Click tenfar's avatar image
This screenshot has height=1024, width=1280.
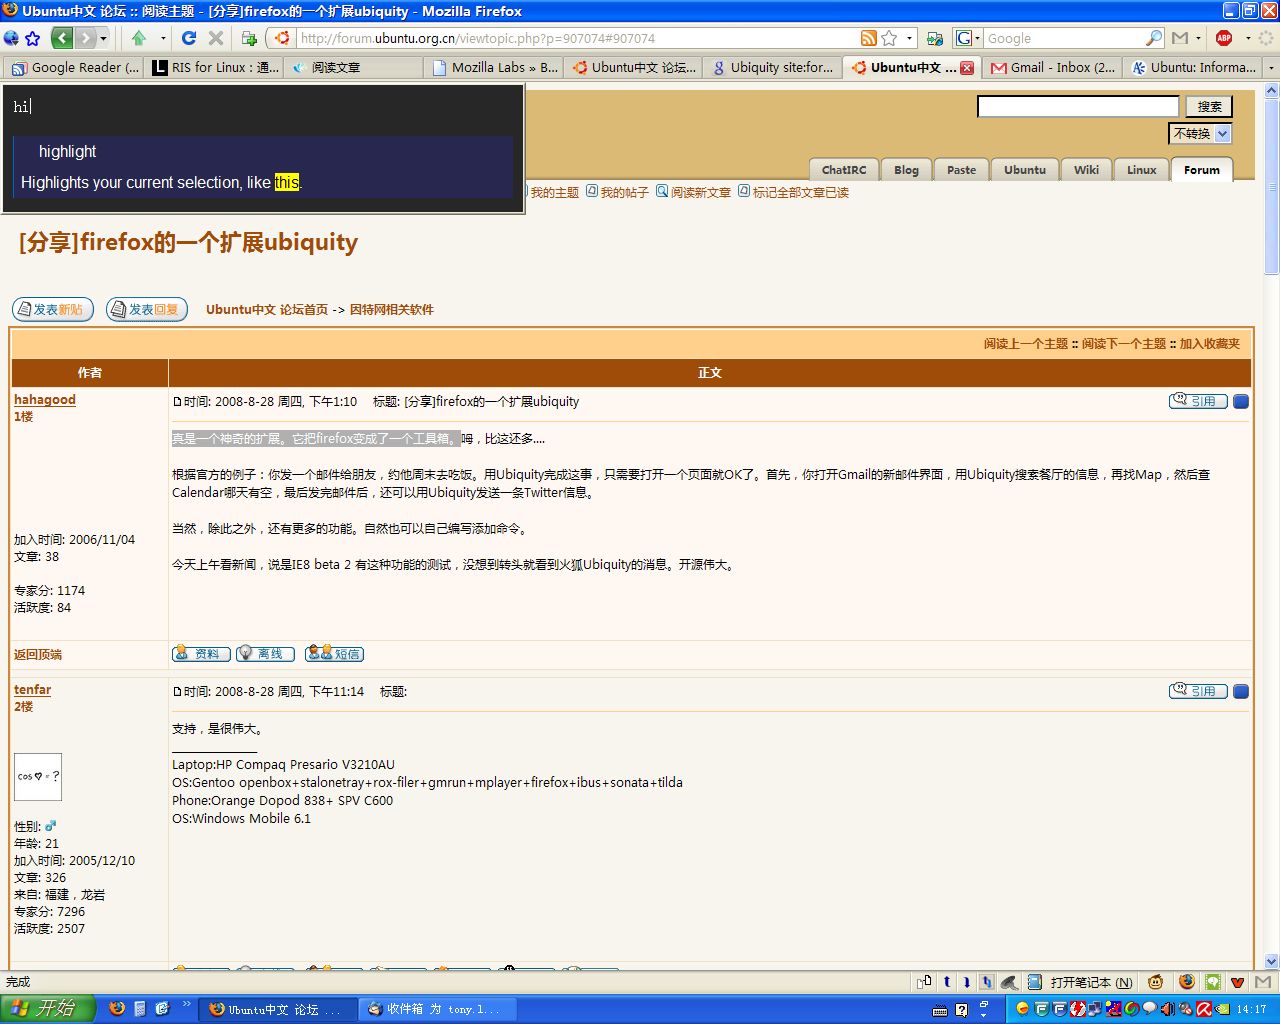click(x=38, y=777)
